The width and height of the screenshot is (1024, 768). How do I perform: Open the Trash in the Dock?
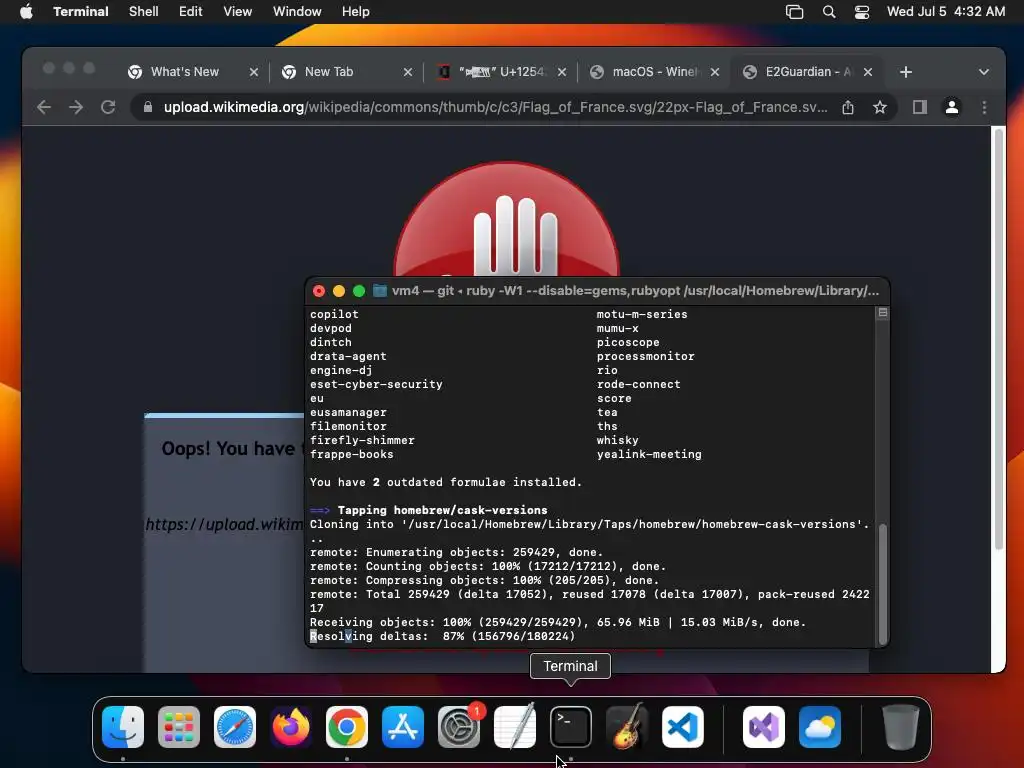click(x=901, y=727)
